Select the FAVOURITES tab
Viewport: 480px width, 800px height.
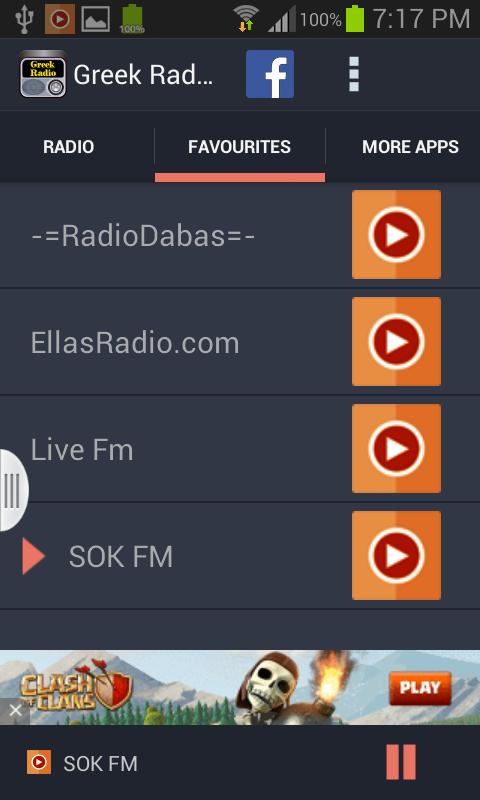coord(239,147)
